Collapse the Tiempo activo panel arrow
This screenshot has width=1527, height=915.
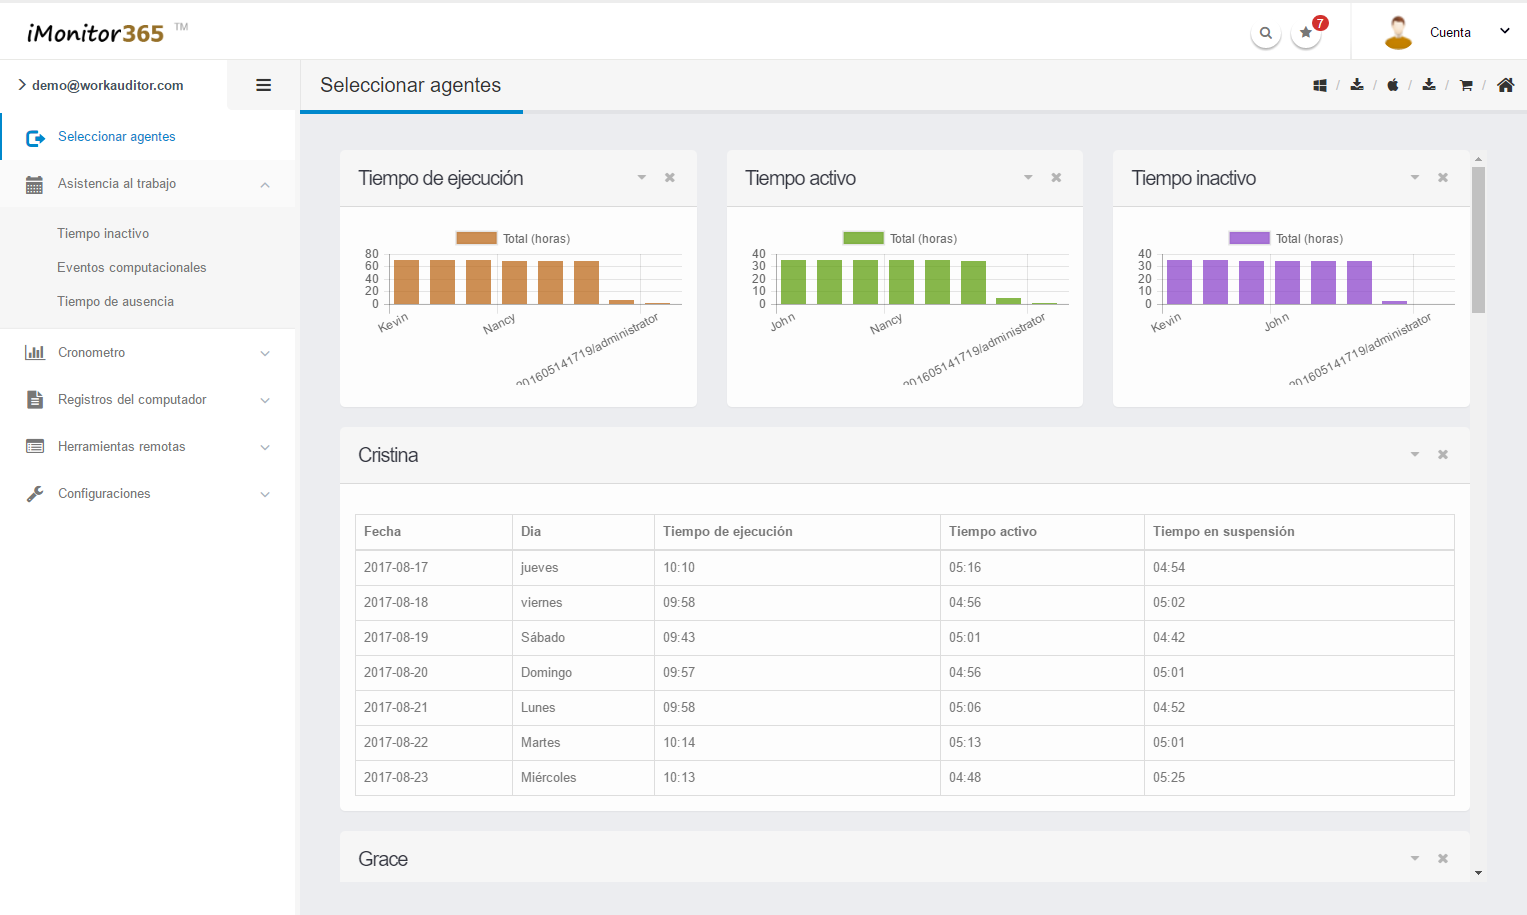tap(1028, 178)
